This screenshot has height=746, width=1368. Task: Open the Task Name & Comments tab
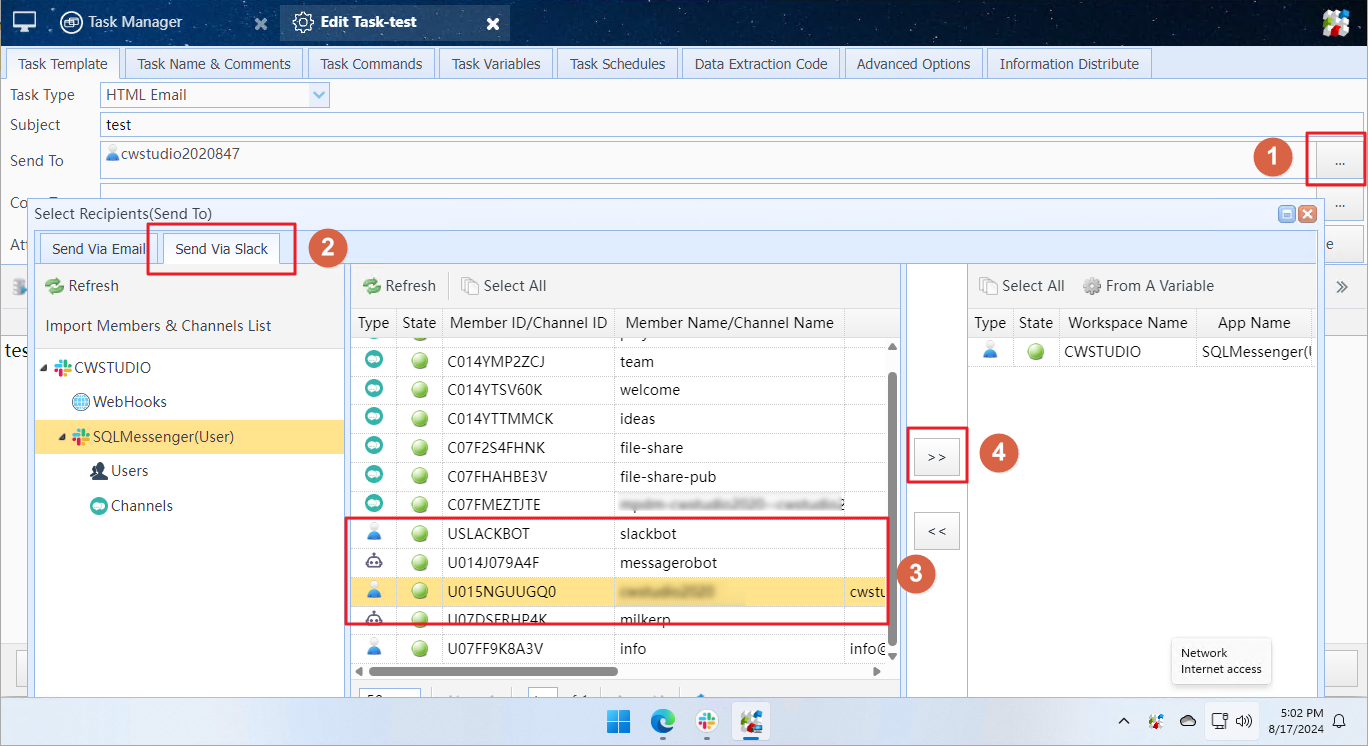tap(214, 64)
